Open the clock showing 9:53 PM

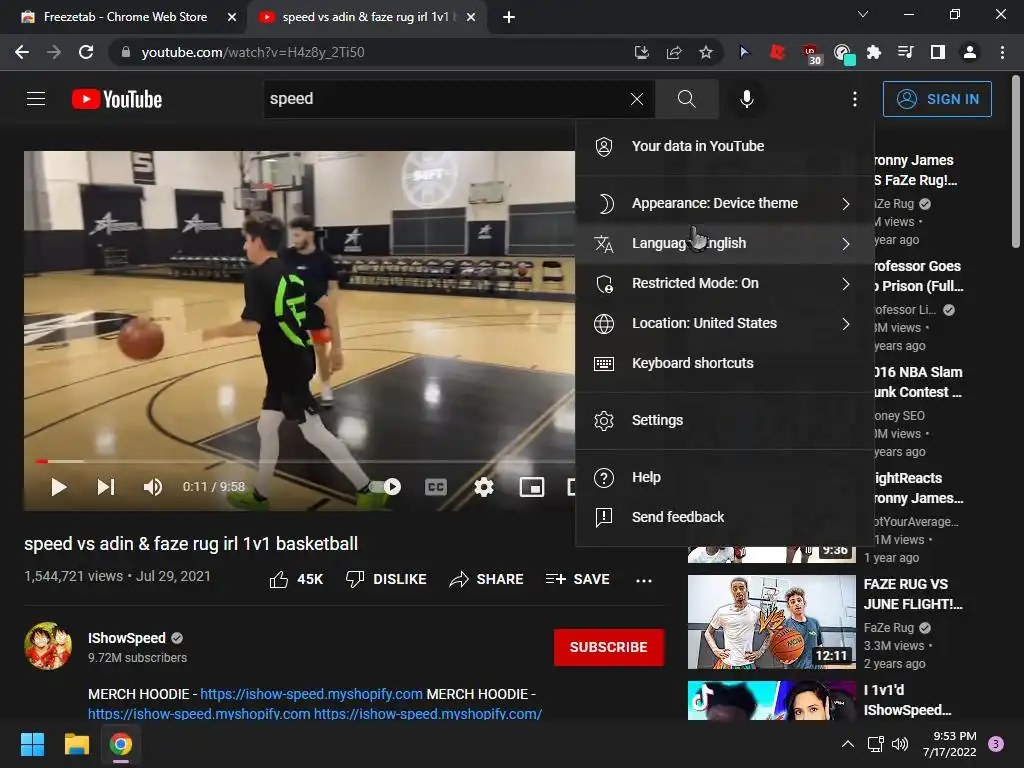coord(950,744)
